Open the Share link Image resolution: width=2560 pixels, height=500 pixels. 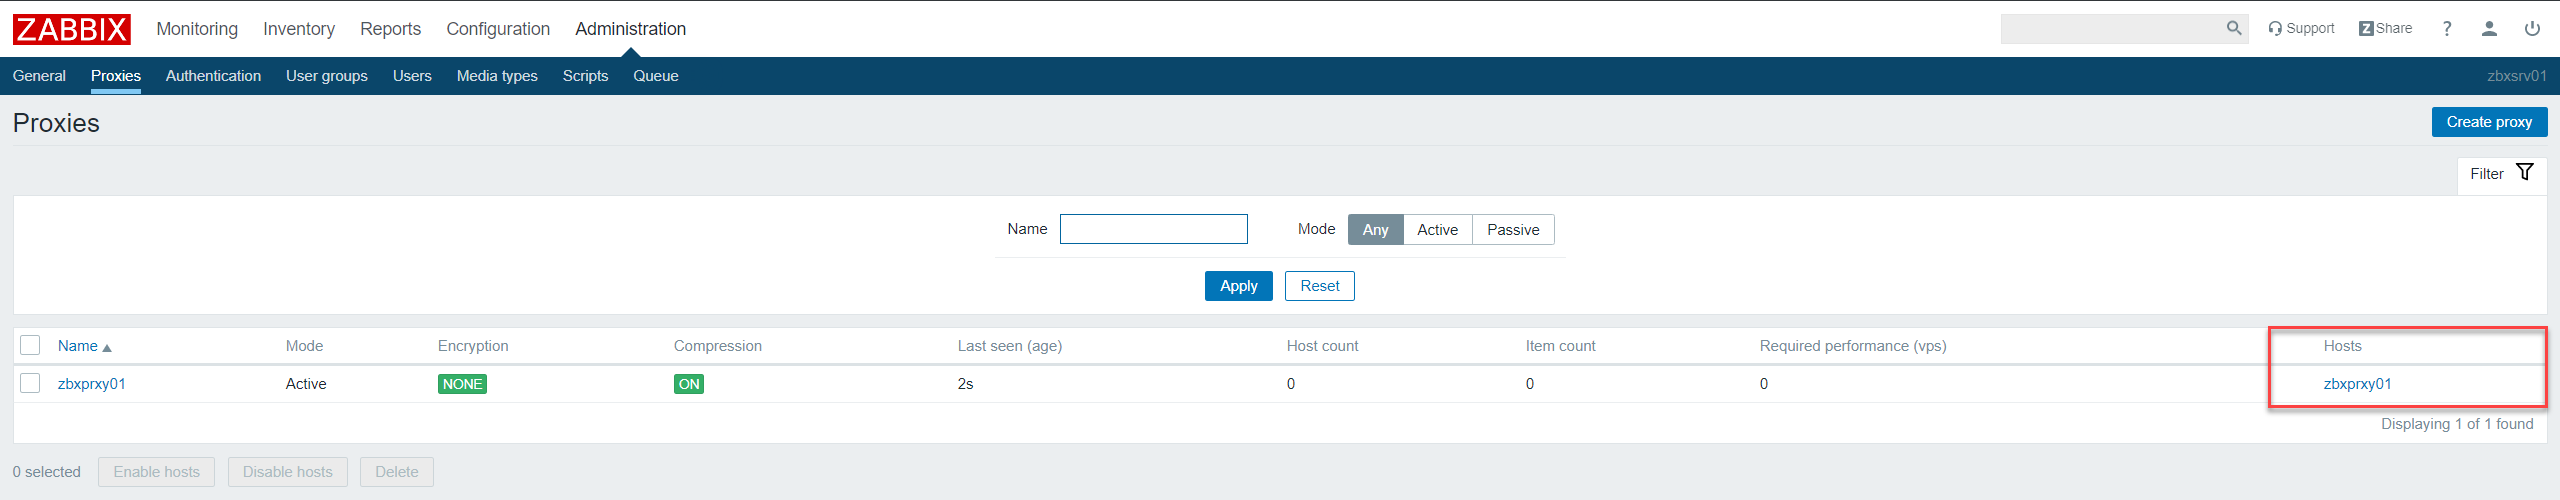[2385, 28]
